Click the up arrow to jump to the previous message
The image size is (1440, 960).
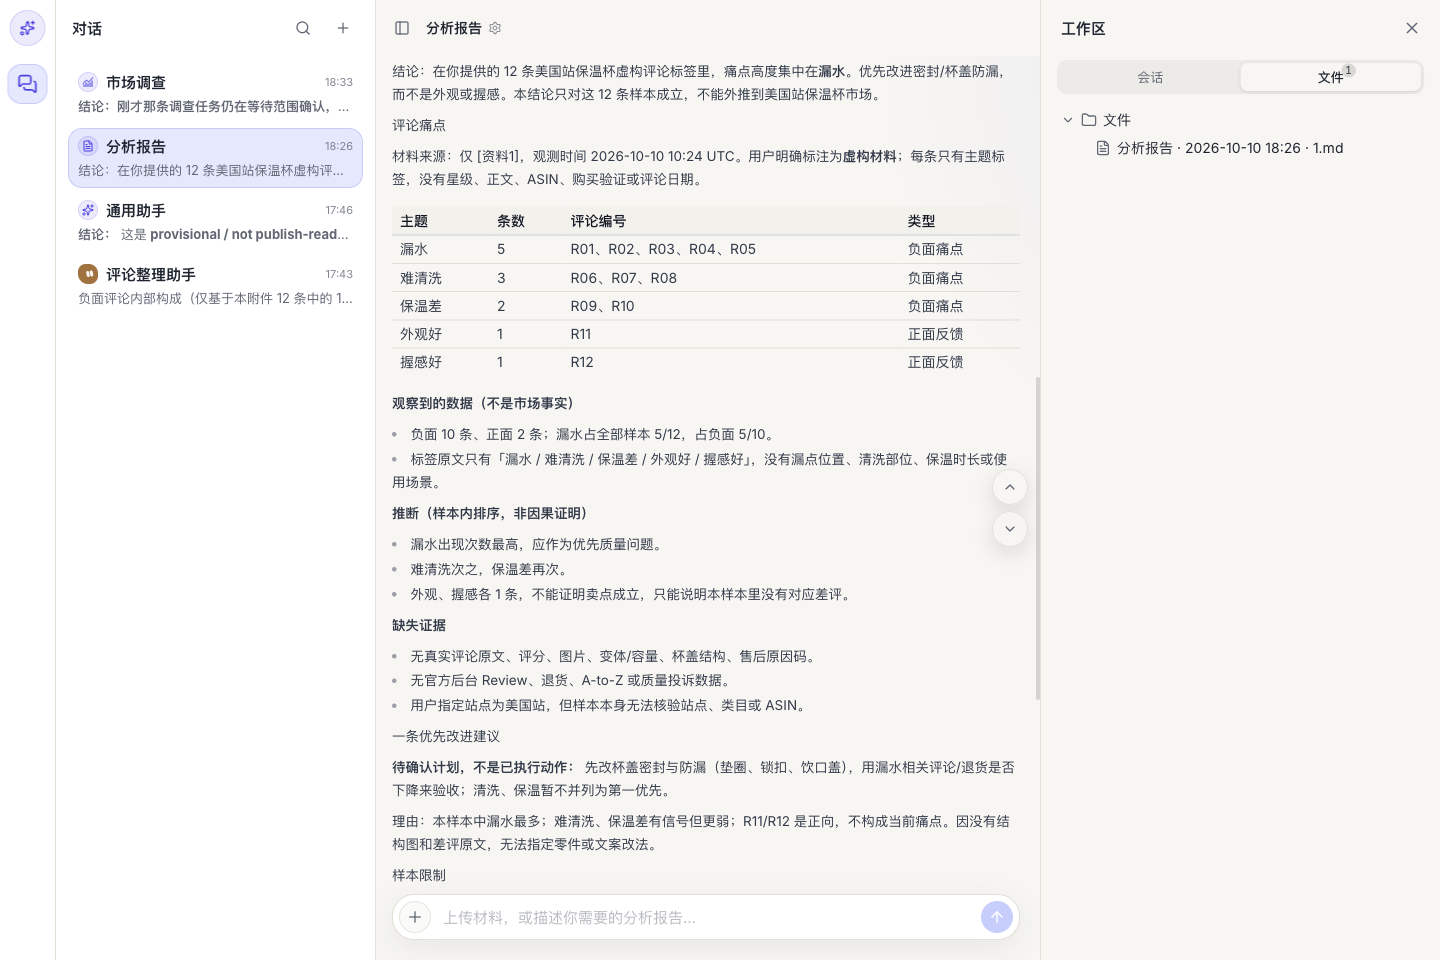coord(1010,487)
